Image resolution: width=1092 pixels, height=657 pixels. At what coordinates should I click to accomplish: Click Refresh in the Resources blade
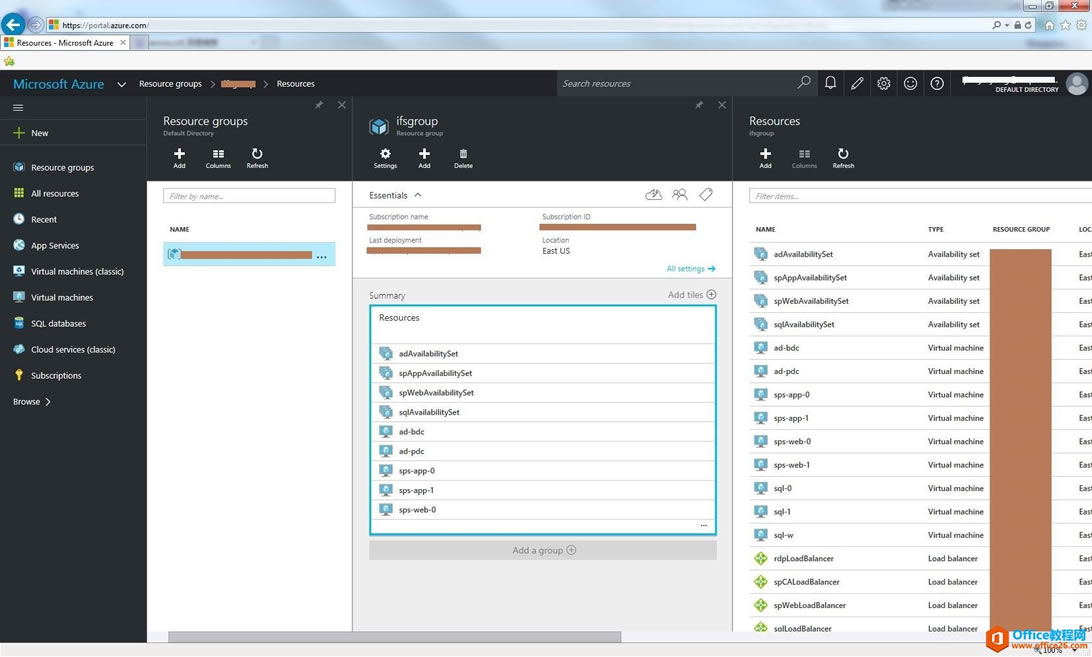pyautogui.click(x=843, y=158)
